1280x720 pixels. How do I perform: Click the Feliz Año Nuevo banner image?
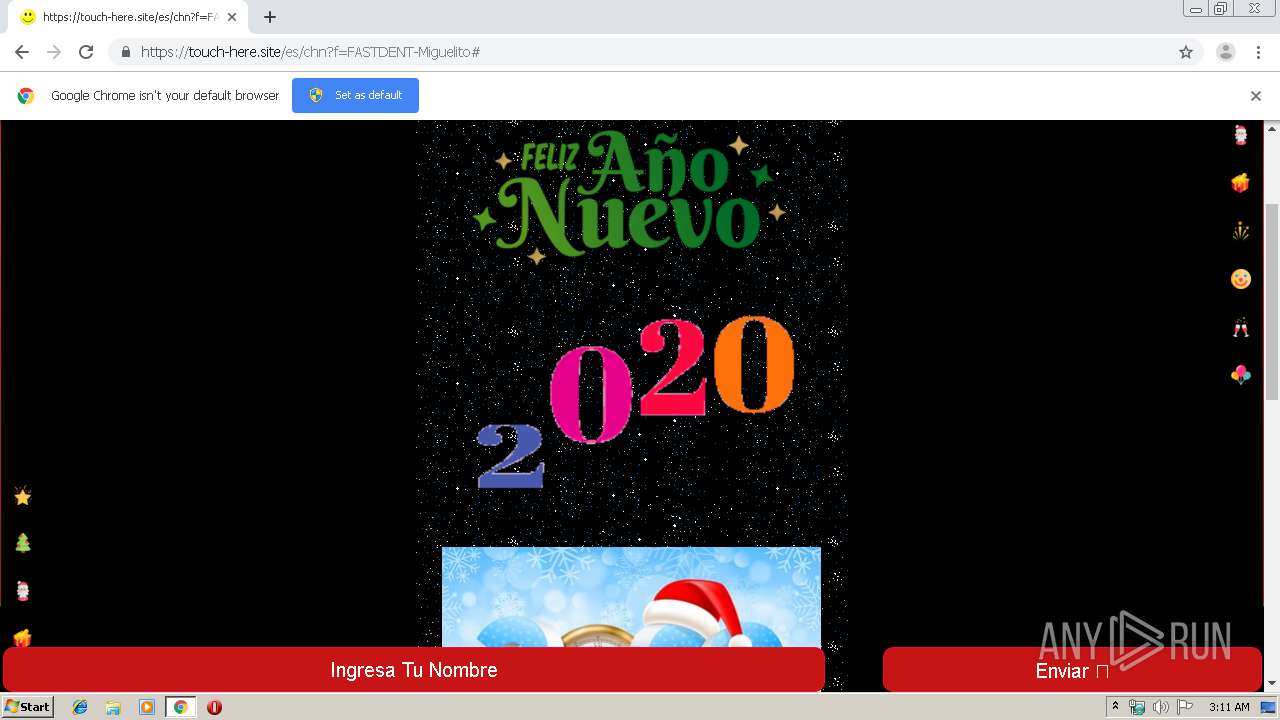pyautogui.click(x=628, y=197)
